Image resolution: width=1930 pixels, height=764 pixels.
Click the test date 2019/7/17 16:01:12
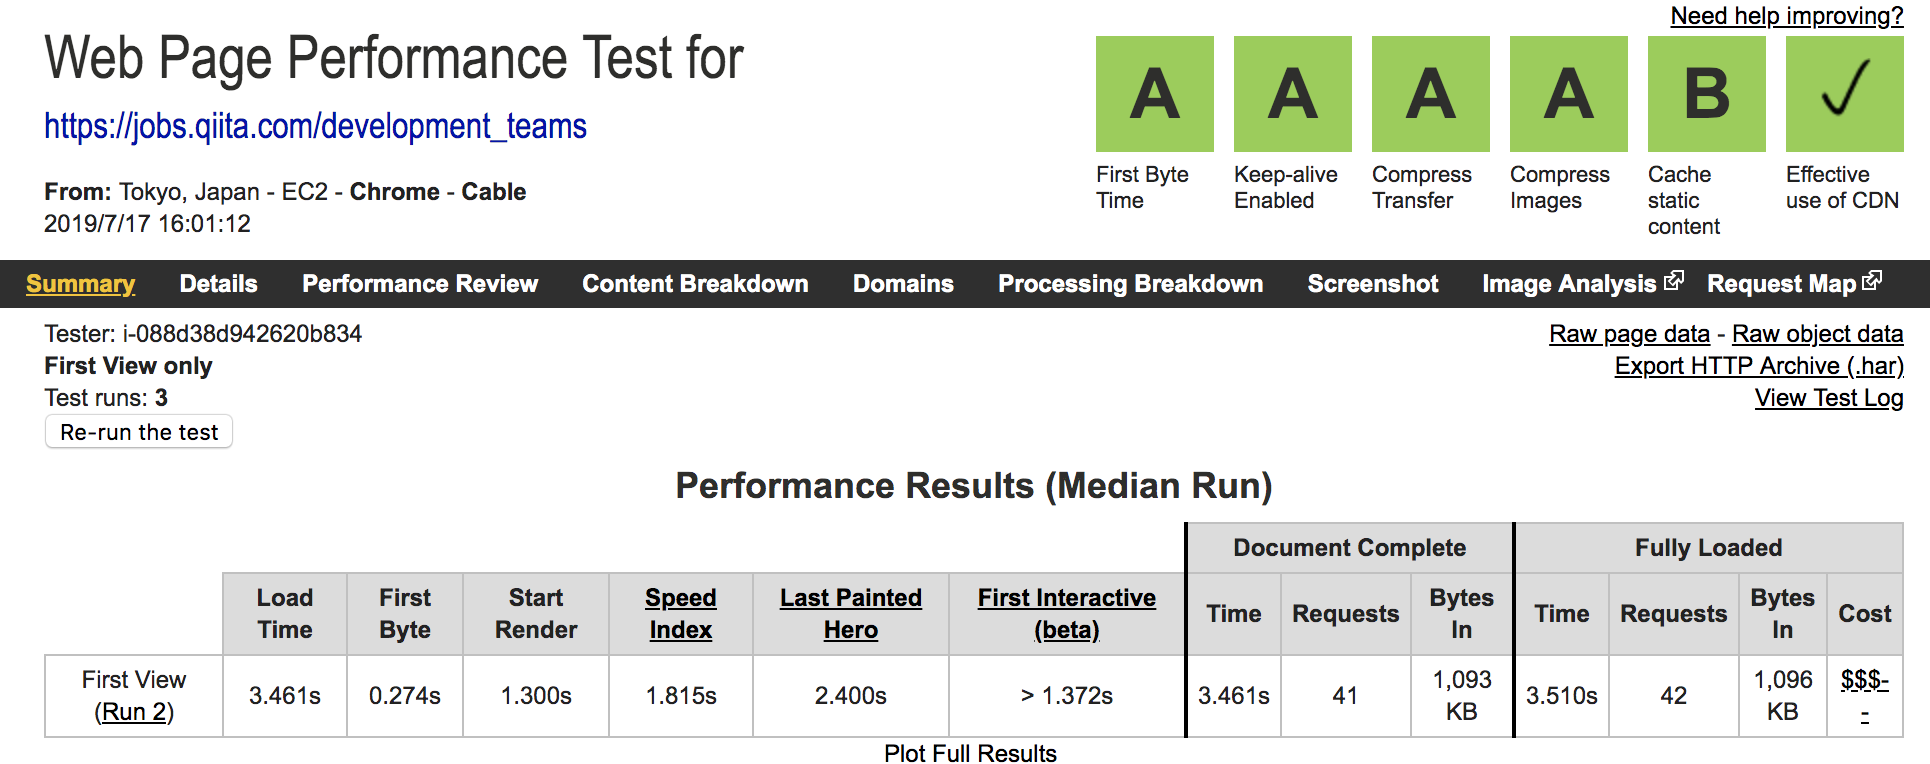coord(147,224)
